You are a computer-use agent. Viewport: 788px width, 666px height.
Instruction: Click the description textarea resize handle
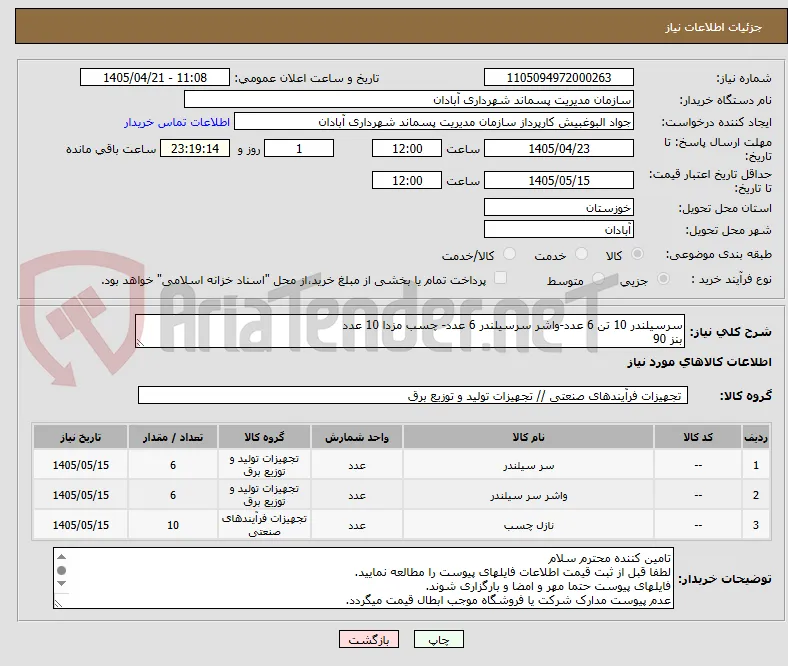coord(140,343)
